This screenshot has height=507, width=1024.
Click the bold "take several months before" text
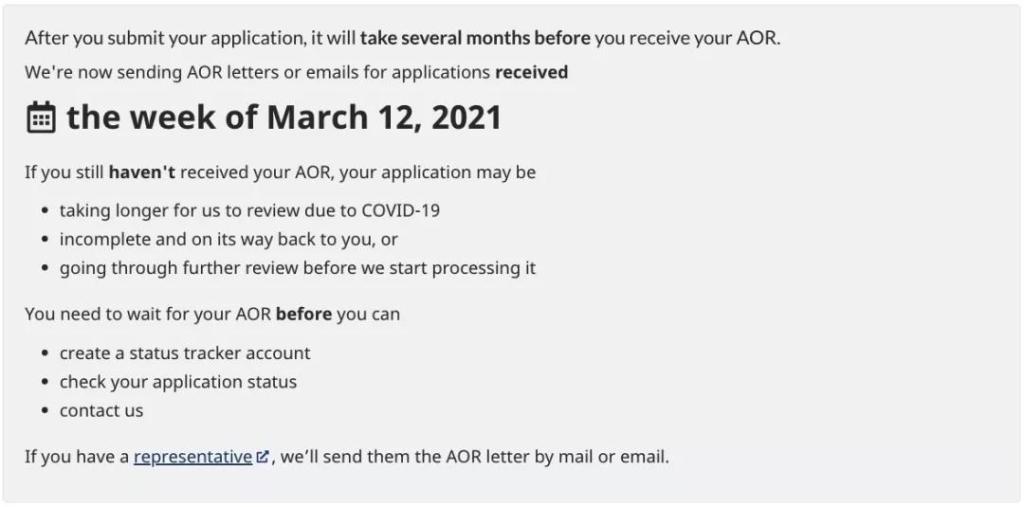click(475, 39)
